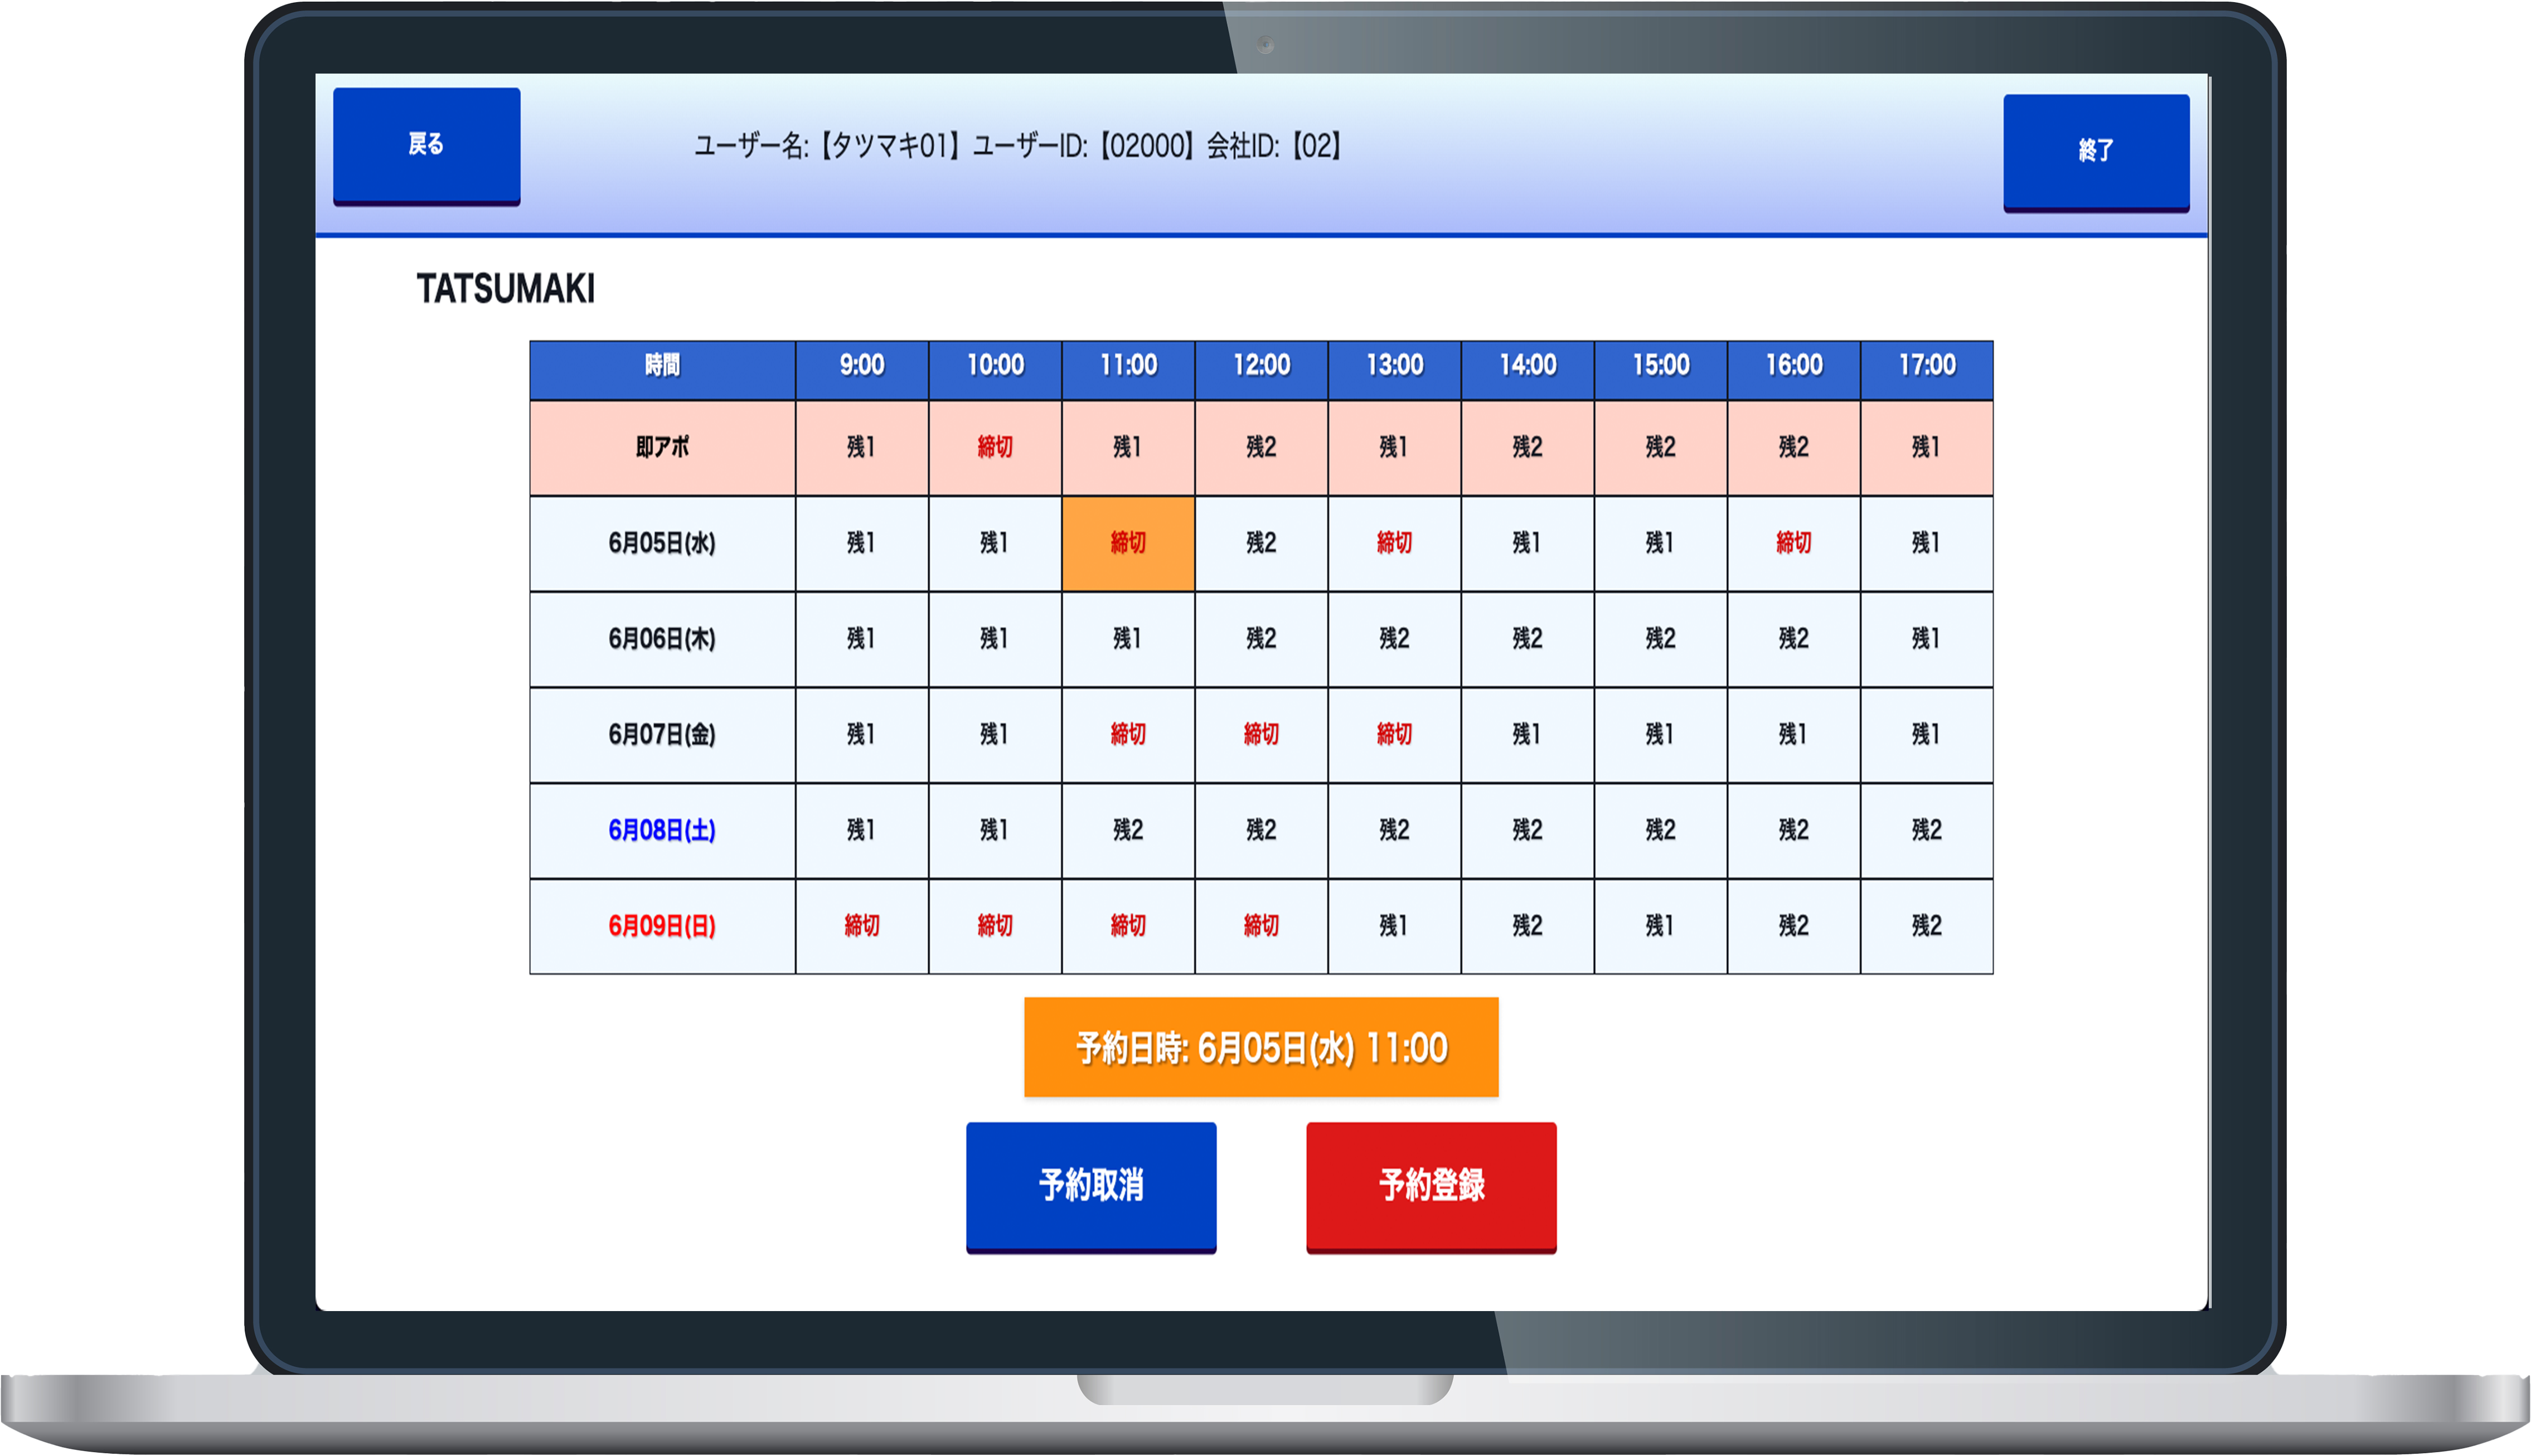
Task: Choose 6月06日(木) 12:00 slot
Action: point(1260,639)
